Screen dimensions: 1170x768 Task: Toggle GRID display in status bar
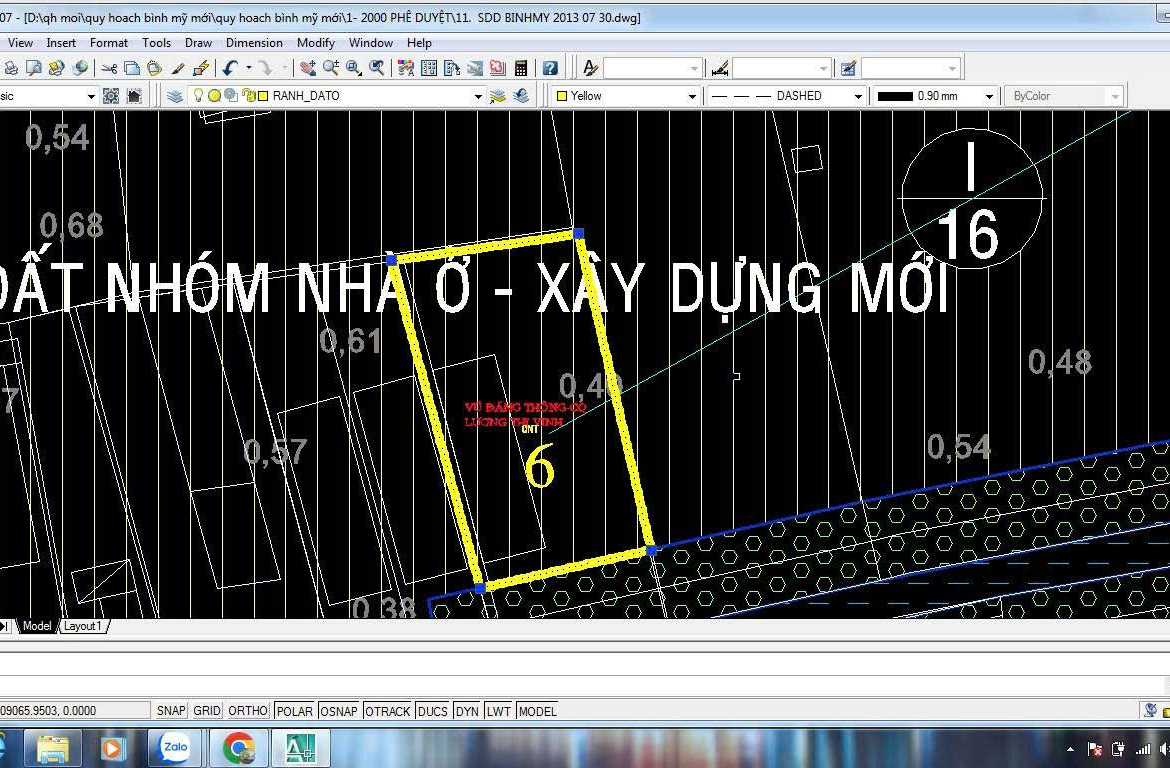click(207, 711)
